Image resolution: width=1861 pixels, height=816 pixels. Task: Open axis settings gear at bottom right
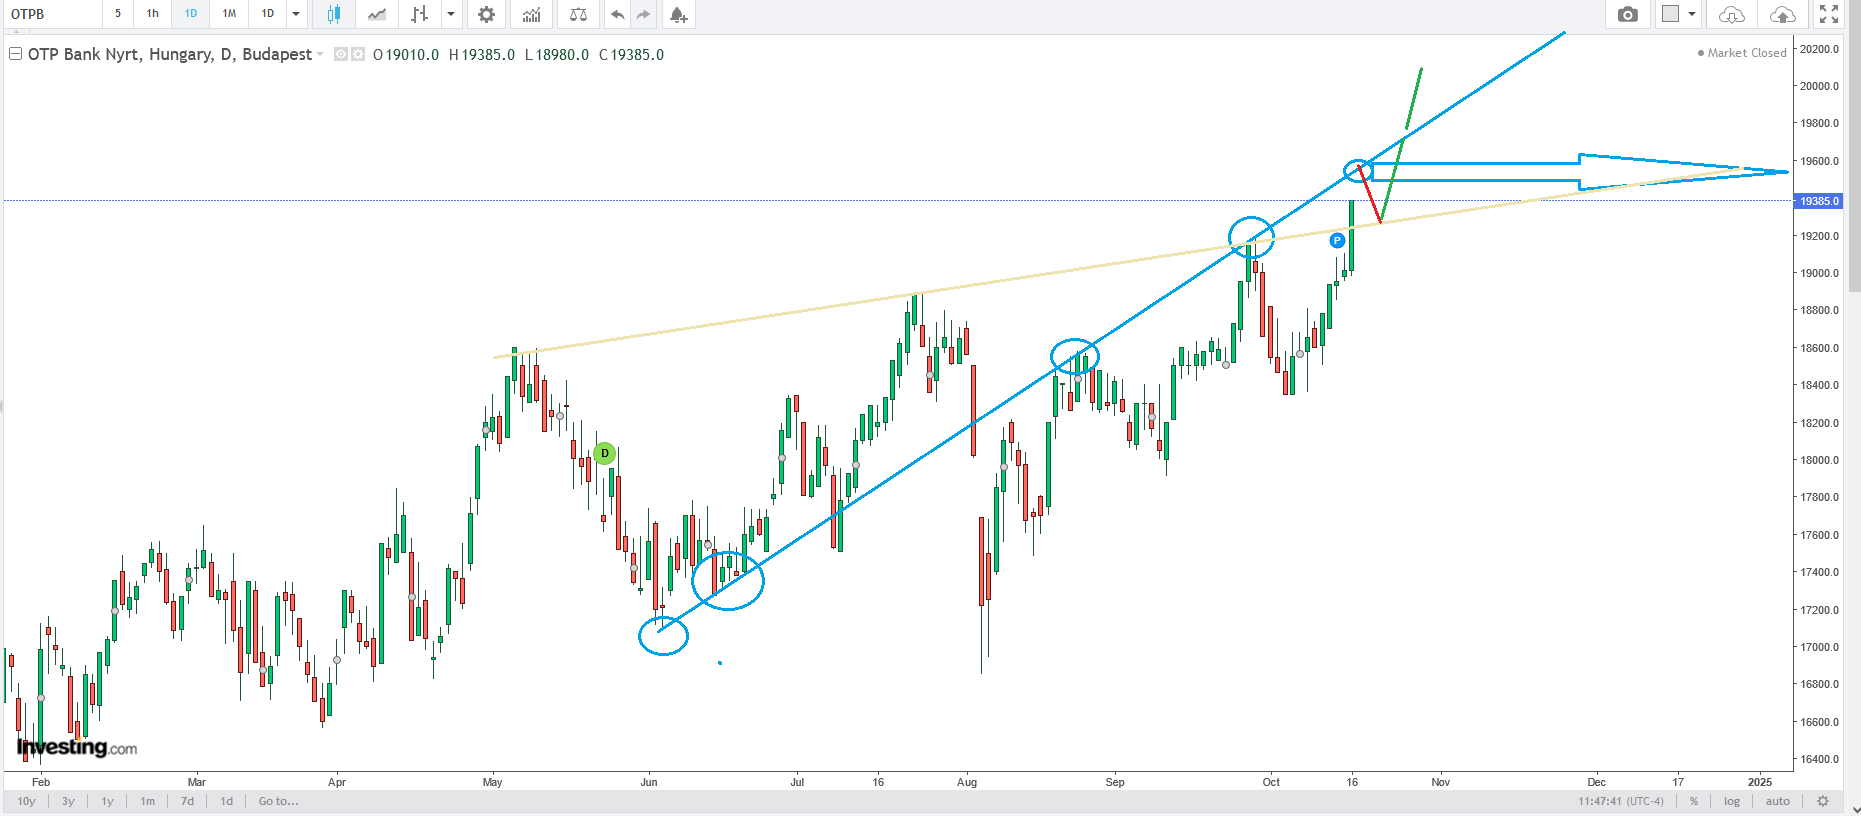coord(1823,801)
